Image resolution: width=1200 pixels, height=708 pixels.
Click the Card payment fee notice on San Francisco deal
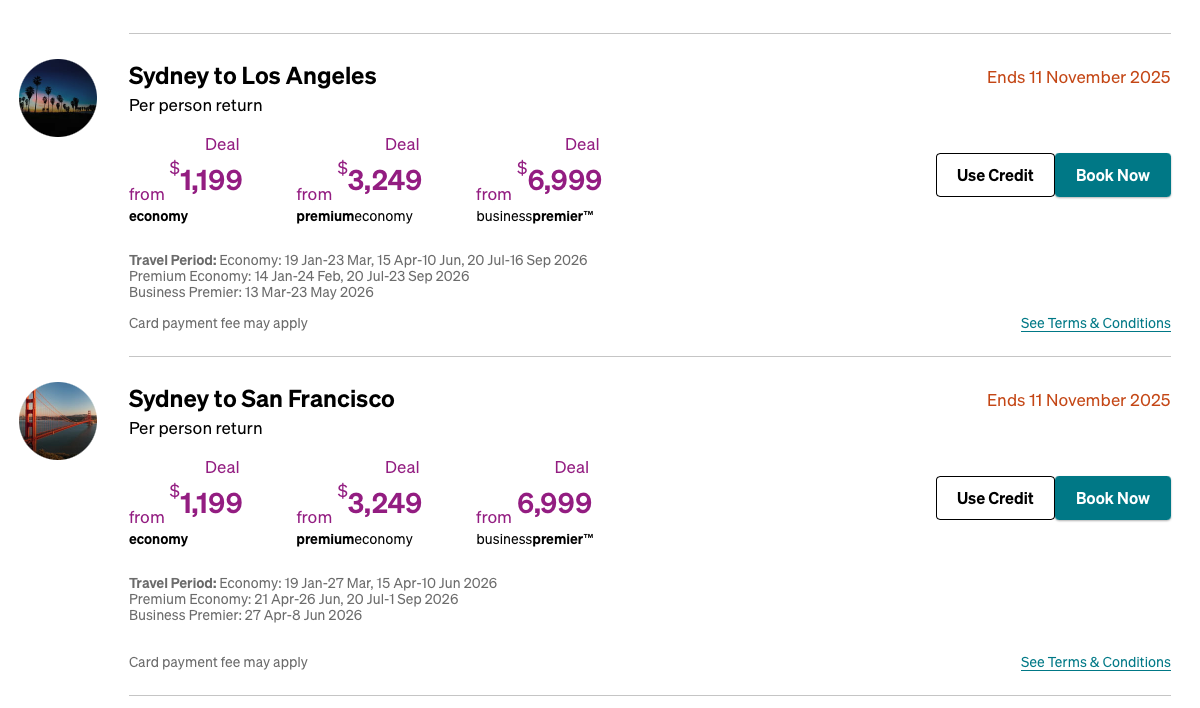[x=218, y=662]
